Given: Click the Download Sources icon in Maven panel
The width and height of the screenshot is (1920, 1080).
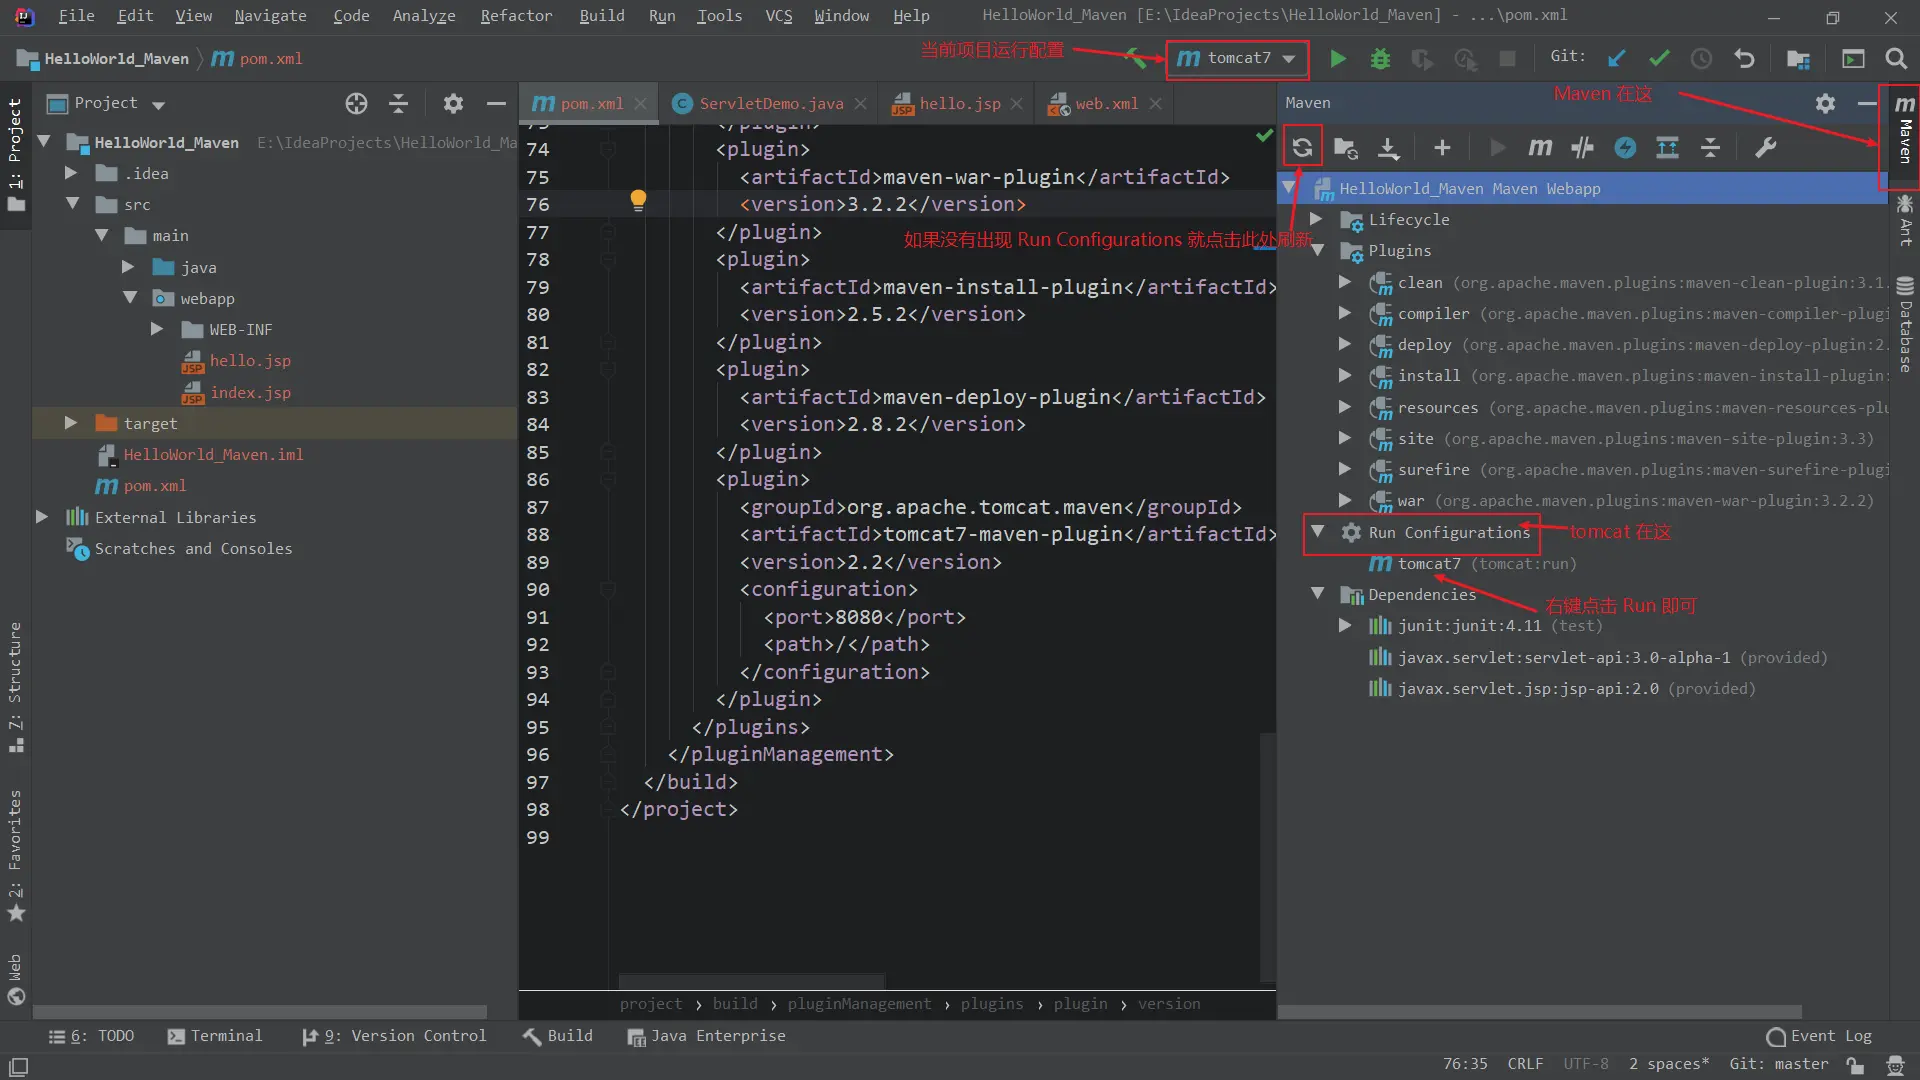Looking at the screenshot, I should click(x=1388, y=148).
